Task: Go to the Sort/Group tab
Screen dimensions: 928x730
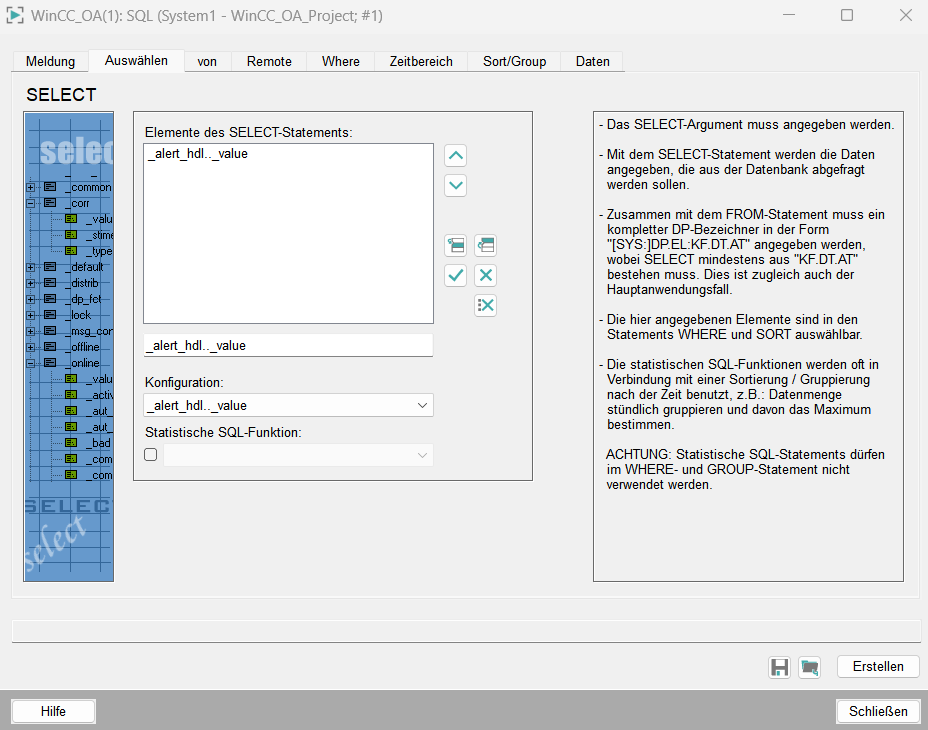Action: coord(514,61)
